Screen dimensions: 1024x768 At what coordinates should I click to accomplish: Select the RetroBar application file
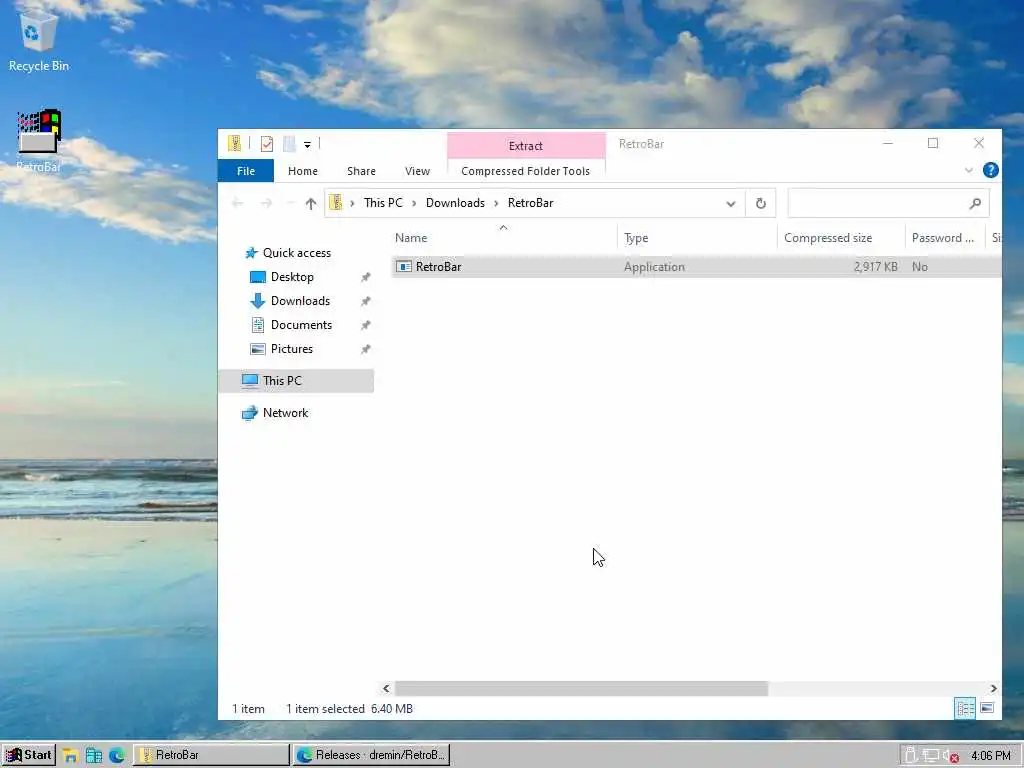696,266
